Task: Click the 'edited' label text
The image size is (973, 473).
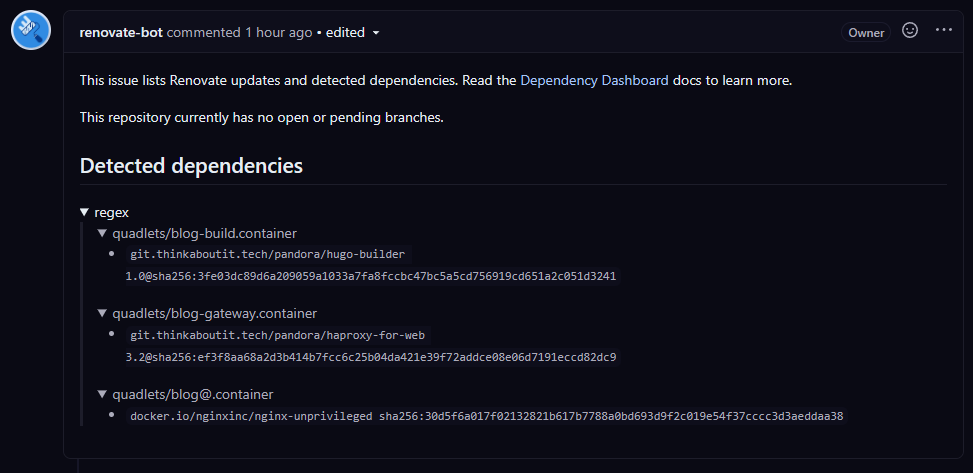Action: pyautogui.click(x=345, y=32)
